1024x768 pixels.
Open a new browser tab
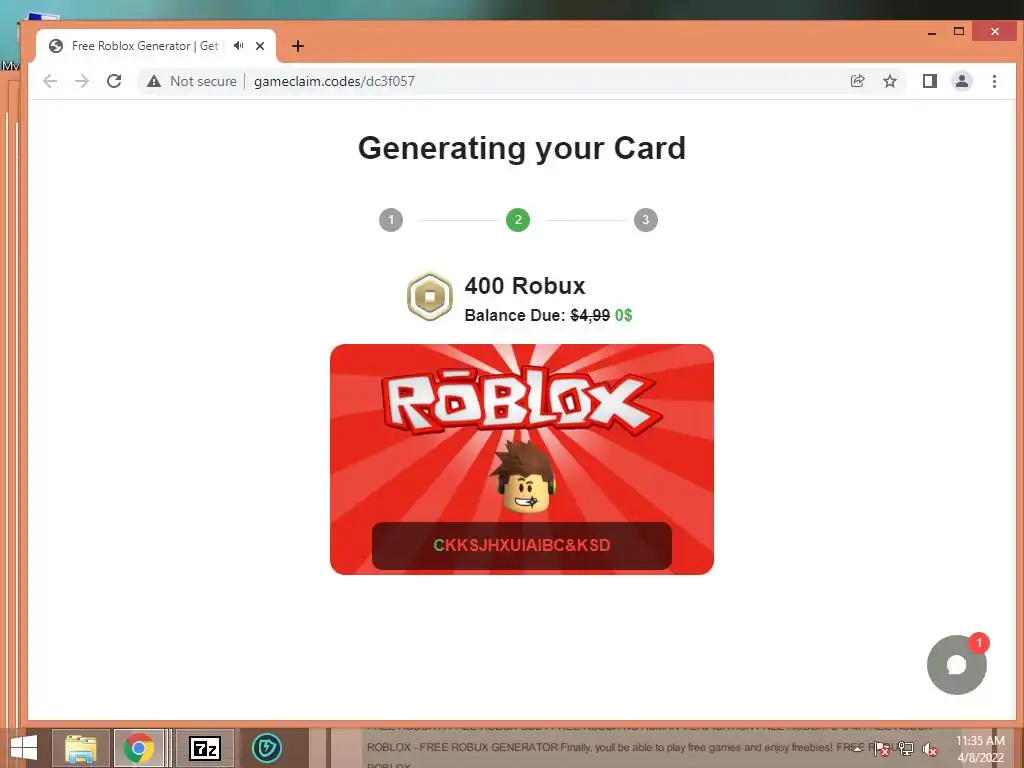(298, 46)
